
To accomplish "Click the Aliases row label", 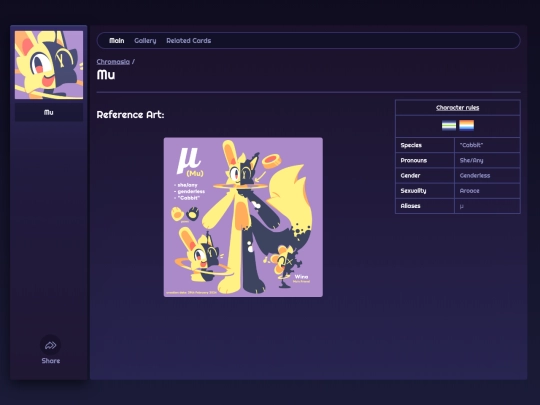I will coord(410,206).
